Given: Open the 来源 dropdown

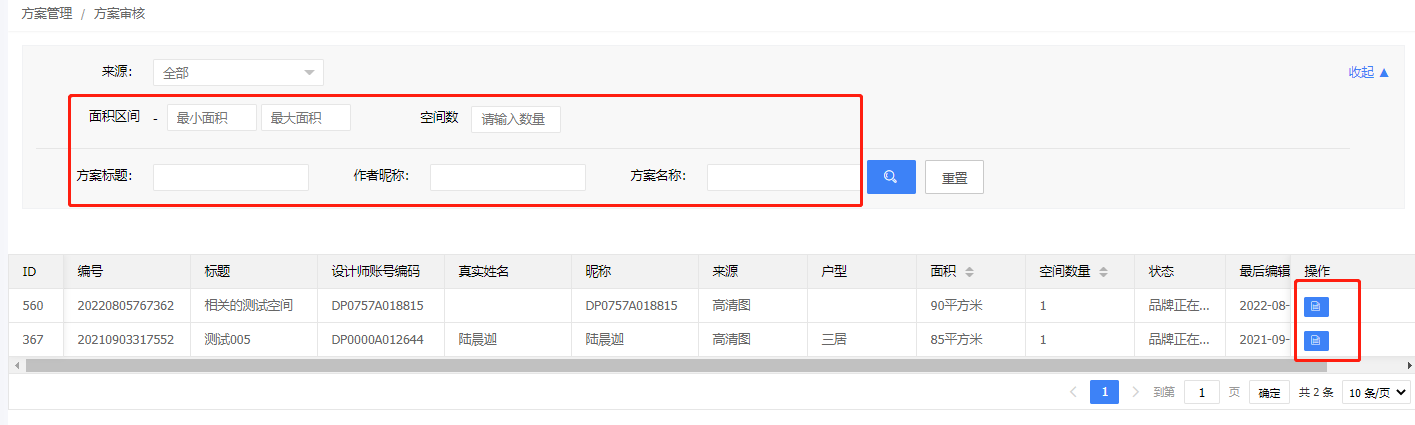Looking at the screenshot, I should [x=238, y=72].
